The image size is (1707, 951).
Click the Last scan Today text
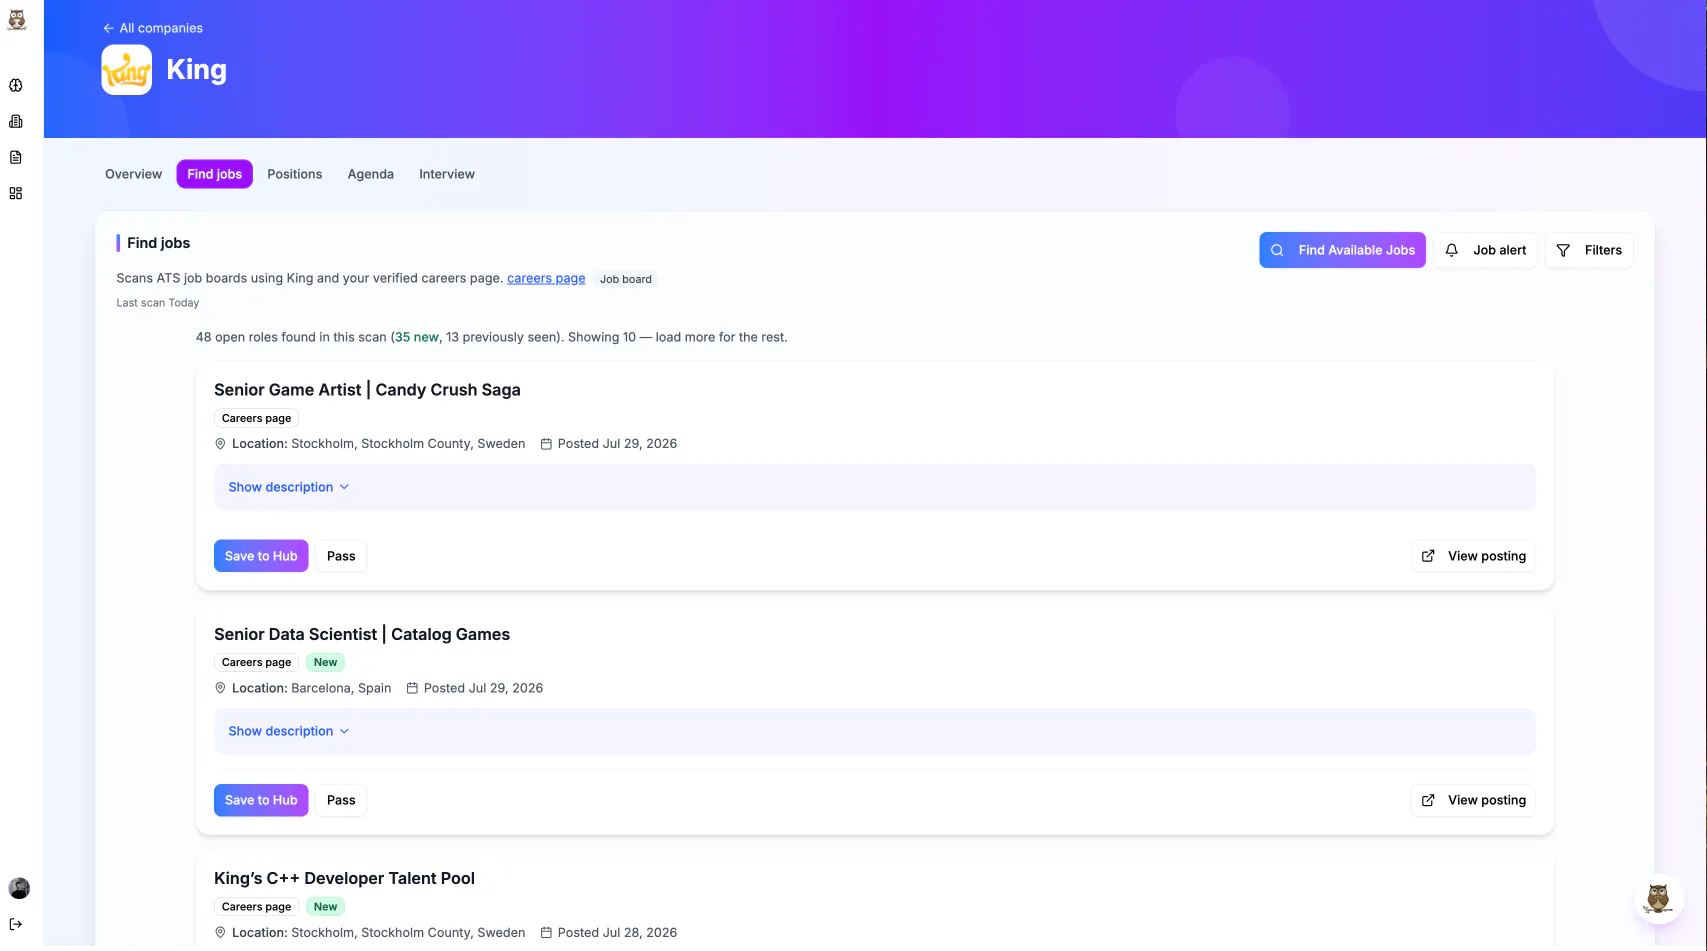click(x=158, y=303)
